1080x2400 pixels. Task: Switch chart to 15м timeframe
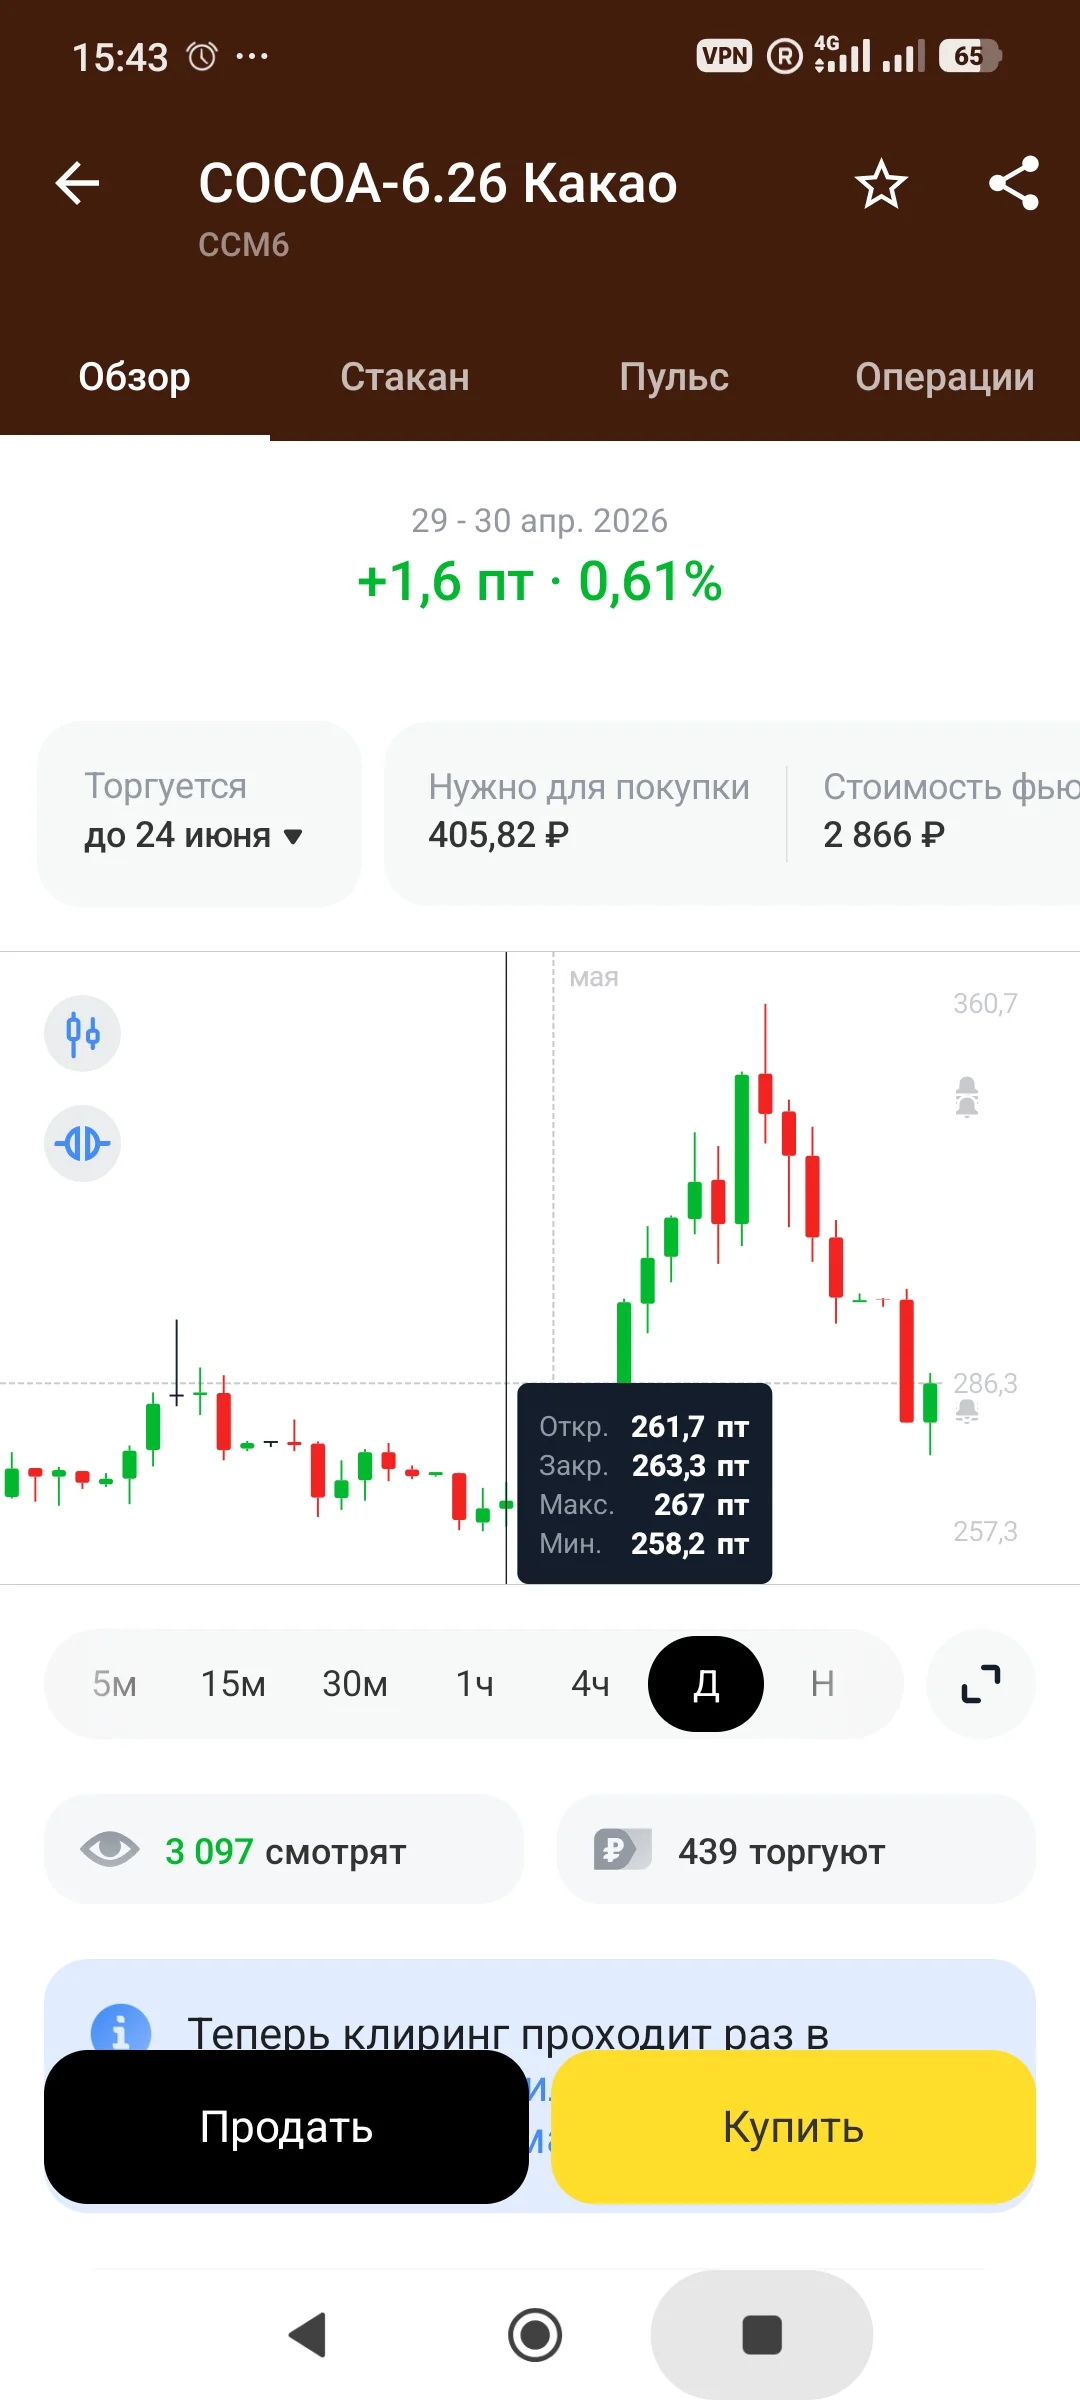click(233, 1684)
